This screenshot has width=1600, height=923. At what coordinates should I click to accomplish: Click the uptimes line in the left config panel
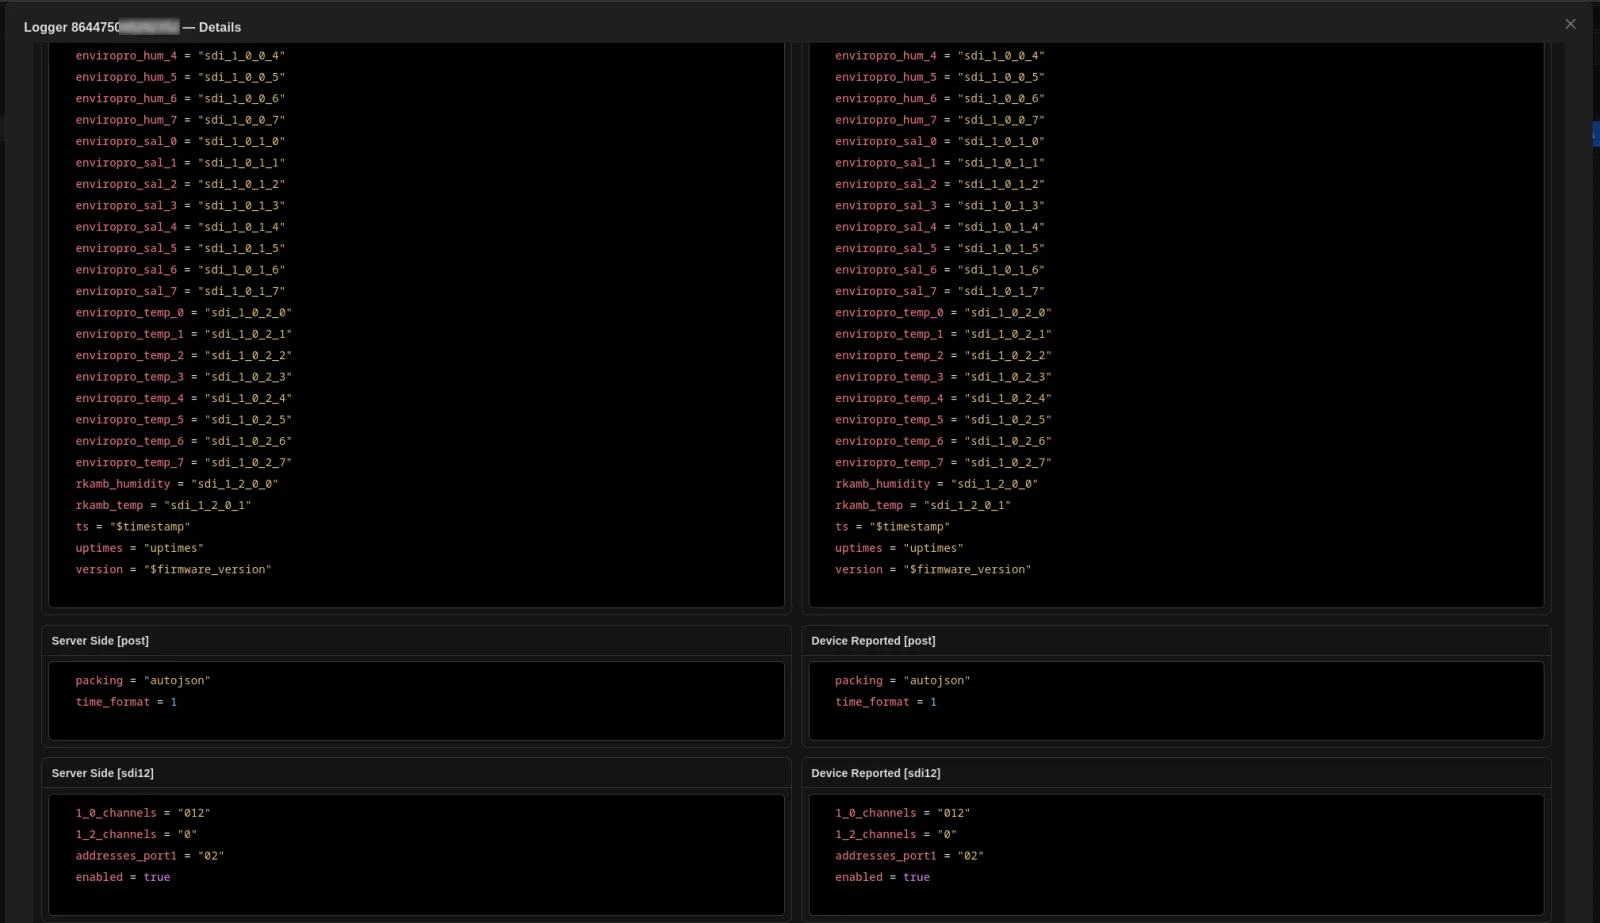(x=139, y=548)
